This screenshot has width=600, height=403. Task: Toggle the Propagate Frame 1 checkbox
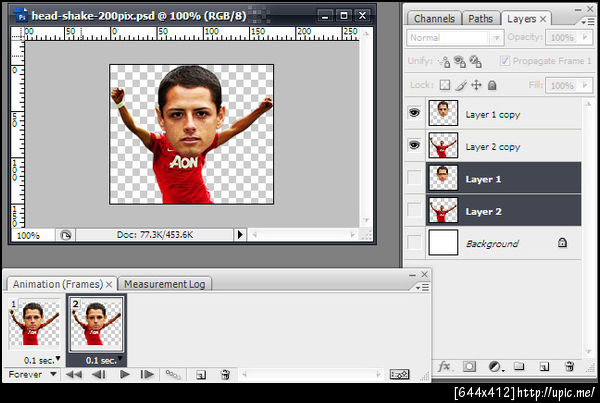click(x=505, y=60)
